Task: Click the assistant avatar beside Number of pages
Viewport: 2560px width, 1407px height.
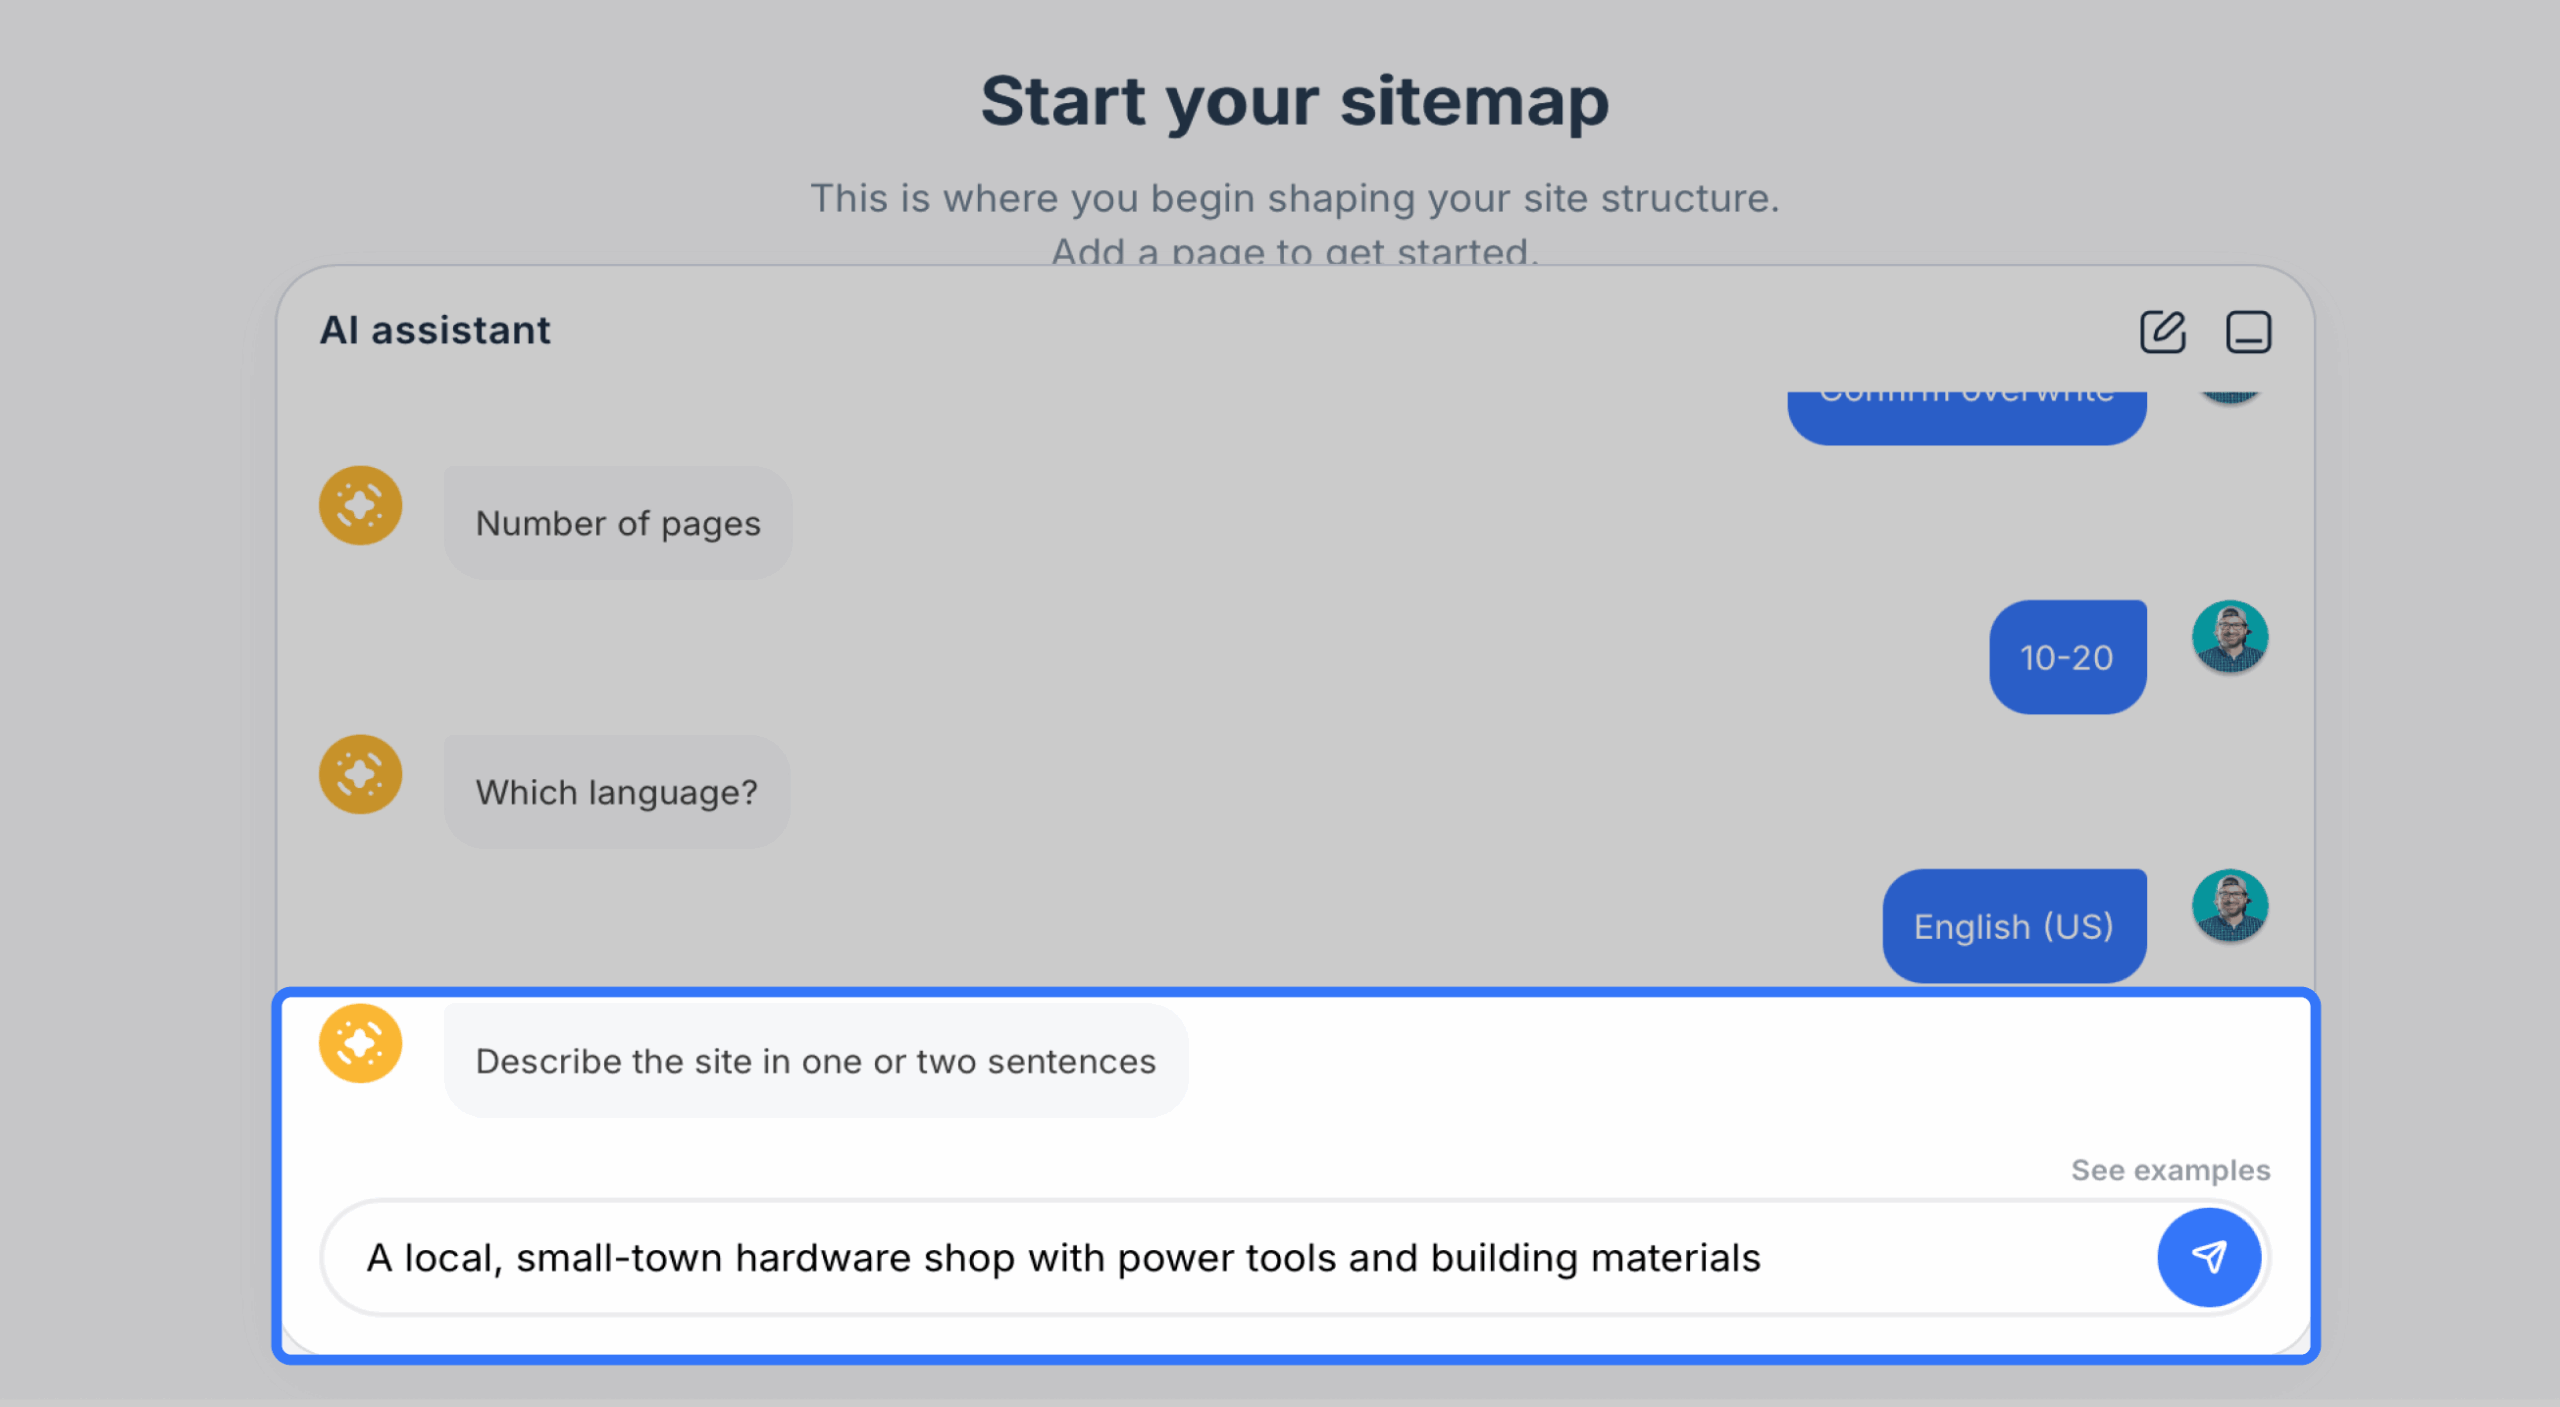Action: [x=360, y=505]
